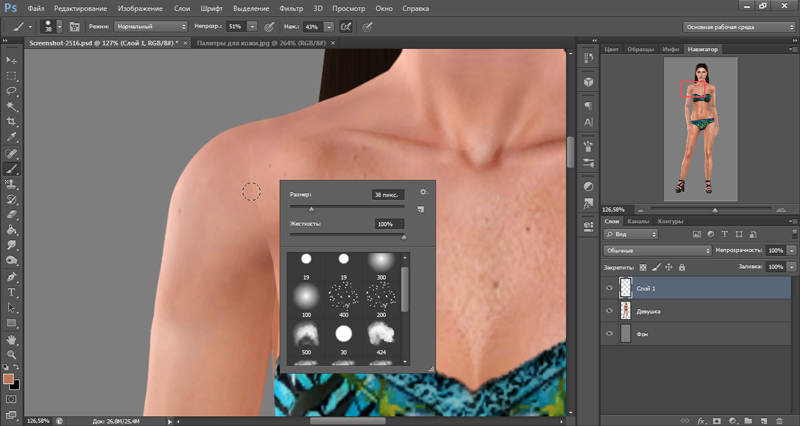Open the History panel icon
The width and height of the screenshot is (800, 426).
click(x=588, y=58)
